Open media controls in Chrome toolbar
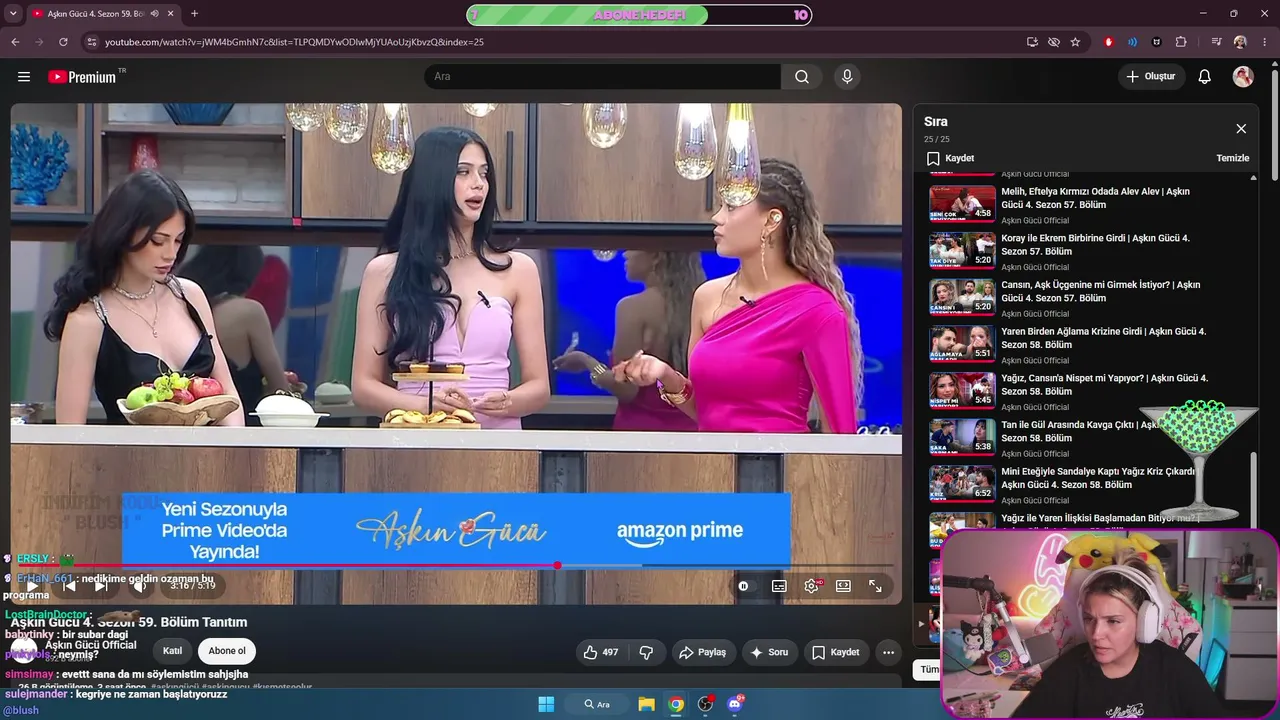1280x720 pixels. [x=1216, y=42]
